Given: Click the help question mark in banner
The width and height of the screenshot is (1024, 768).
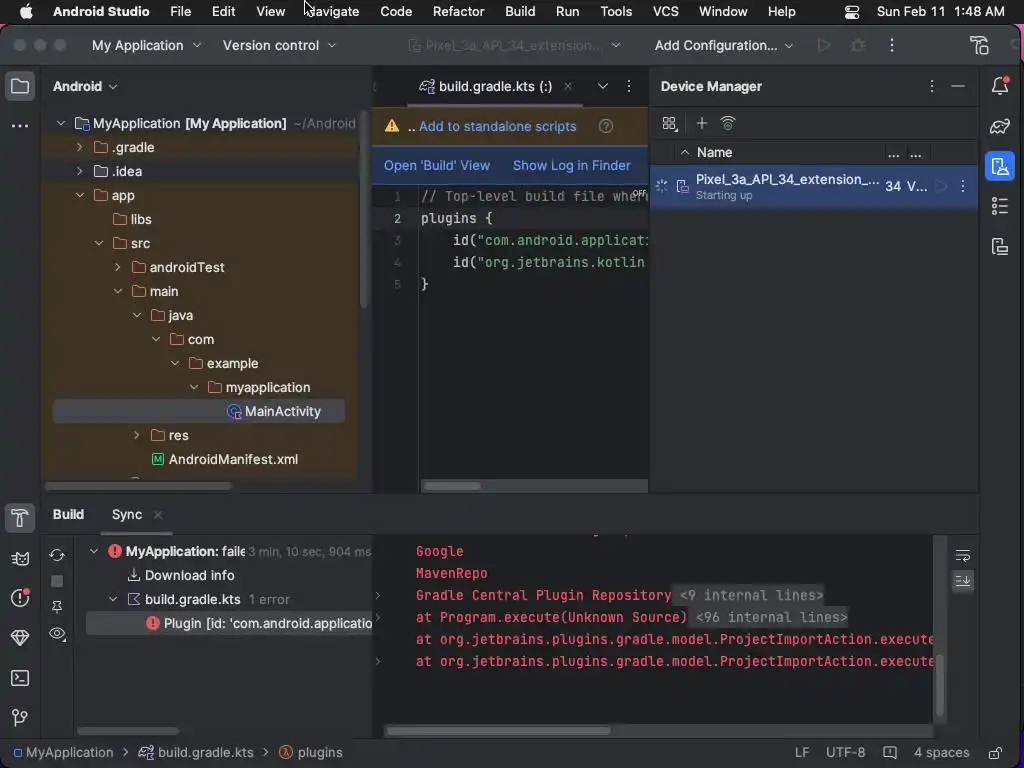Looking at the screenshot, I should tap(606, 126).
